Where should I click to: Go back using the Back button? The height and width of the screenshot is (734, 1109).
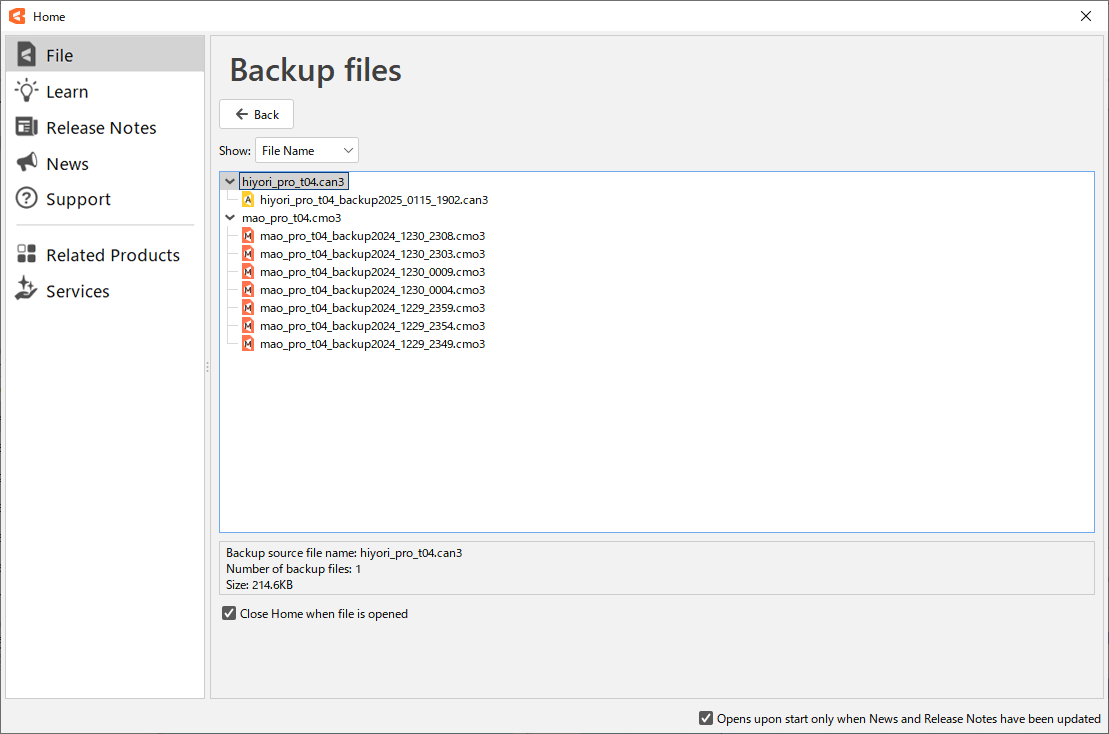click(x=257, y=115)
